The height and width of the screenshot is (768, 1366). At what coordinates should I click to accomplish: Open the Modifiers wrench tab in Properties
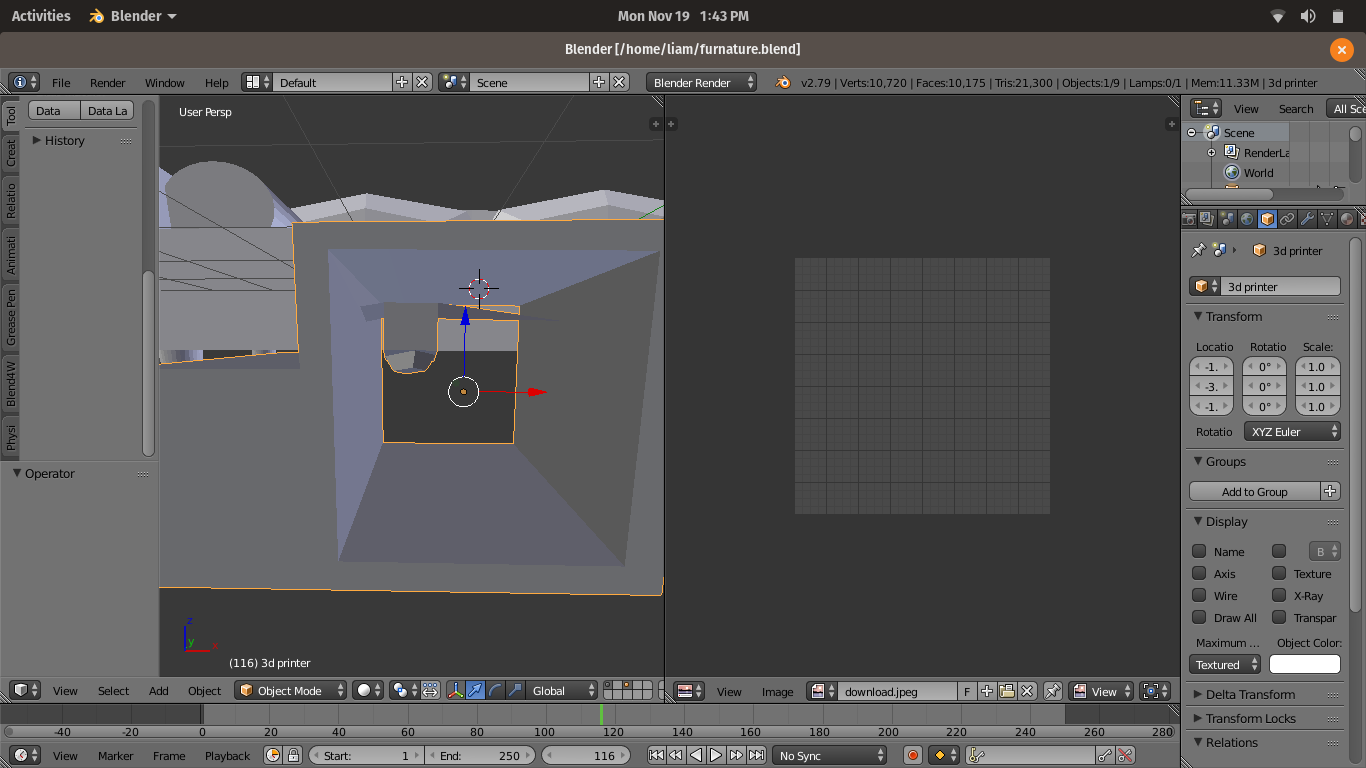[x=1307, y=219]
